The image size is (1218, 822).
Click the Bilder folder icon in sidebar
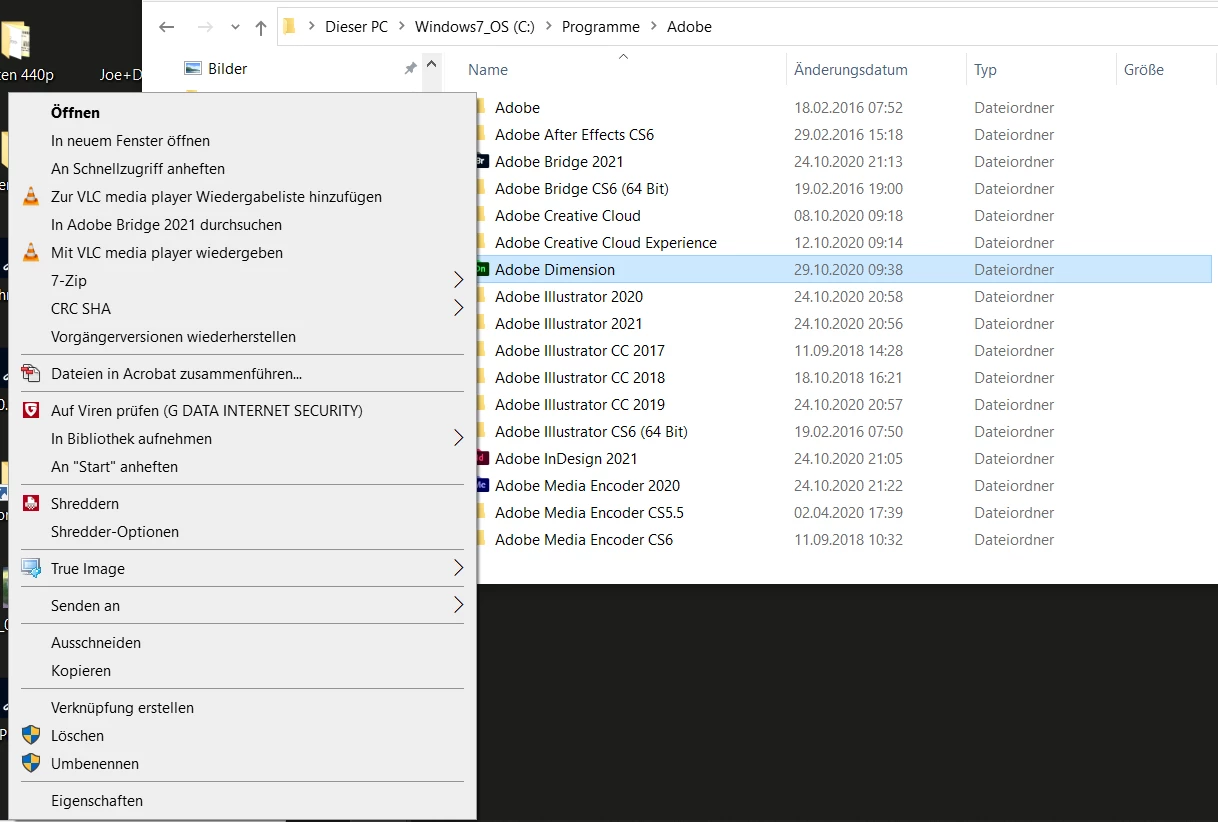click(x=194, y=68)
